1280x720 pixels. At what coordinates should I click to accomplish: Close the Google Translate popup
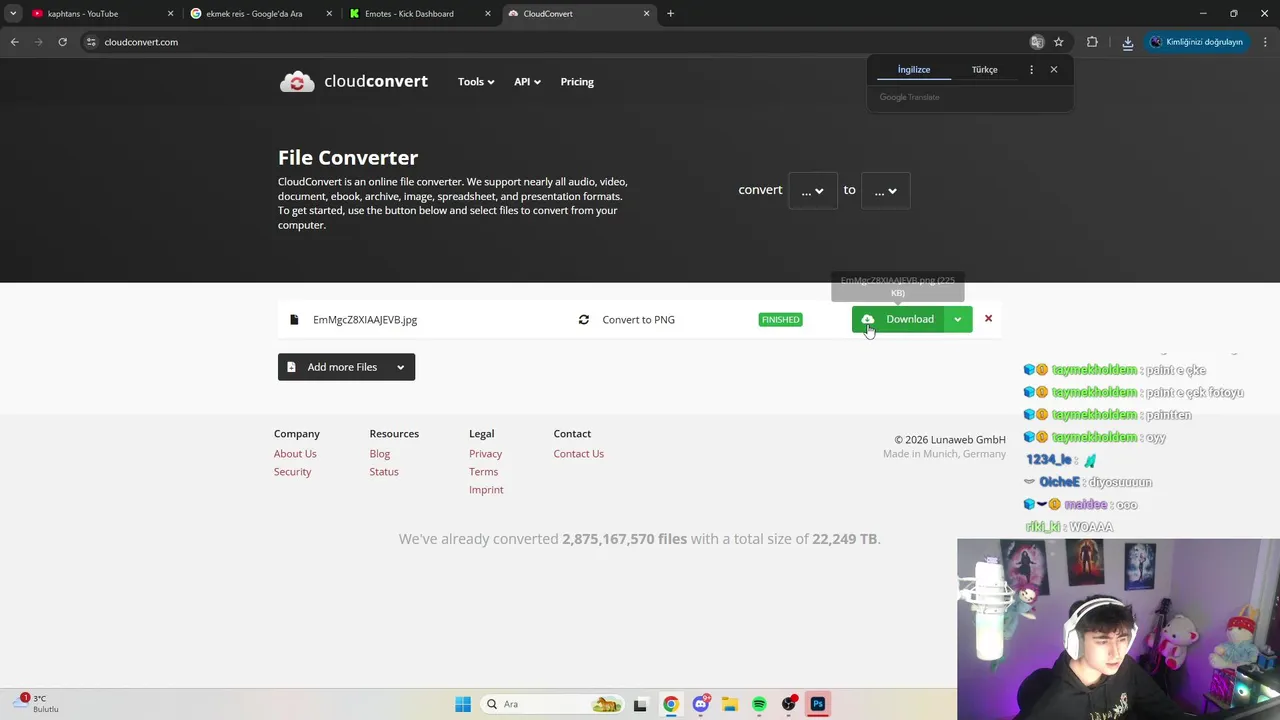tap(1053, 70)
